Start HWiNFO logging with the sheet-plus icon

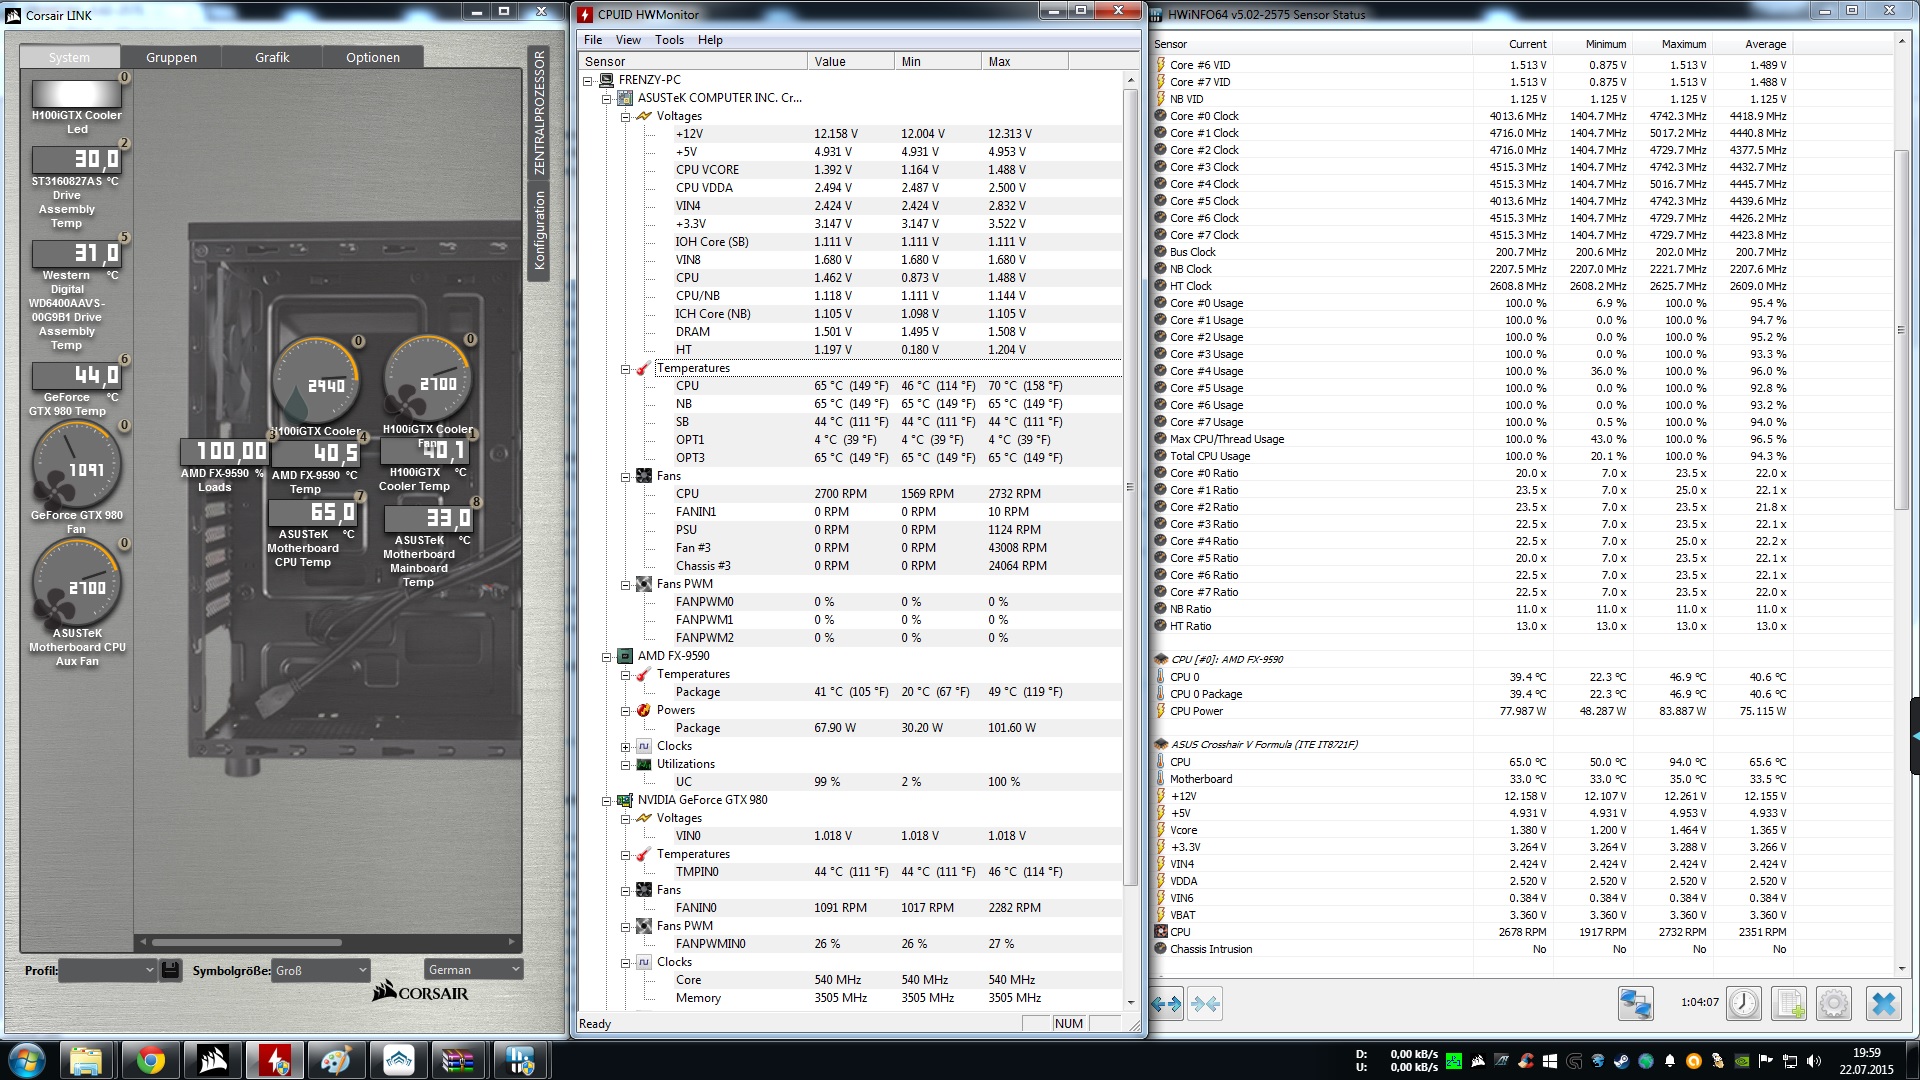(x=1789, y=1003)
